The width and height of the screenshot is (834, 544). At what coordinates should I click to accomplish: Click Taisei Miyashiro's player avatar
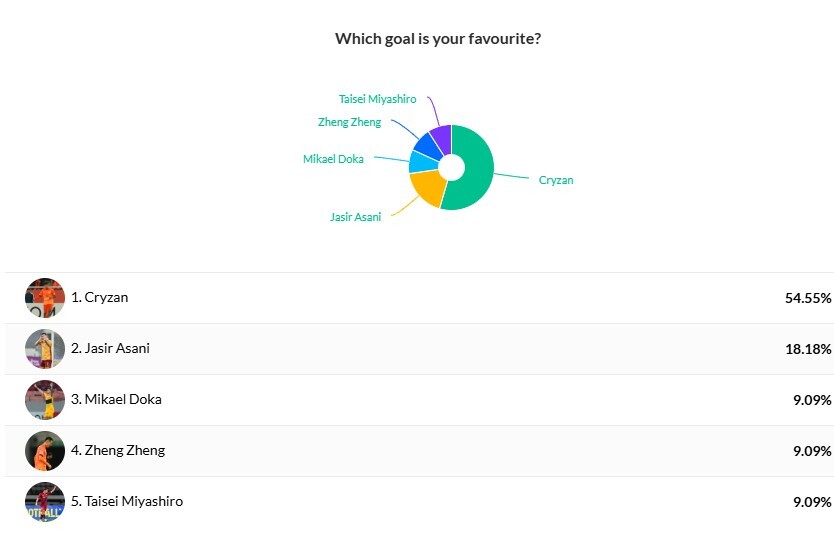pyautogui.click(x=45, y=502)
